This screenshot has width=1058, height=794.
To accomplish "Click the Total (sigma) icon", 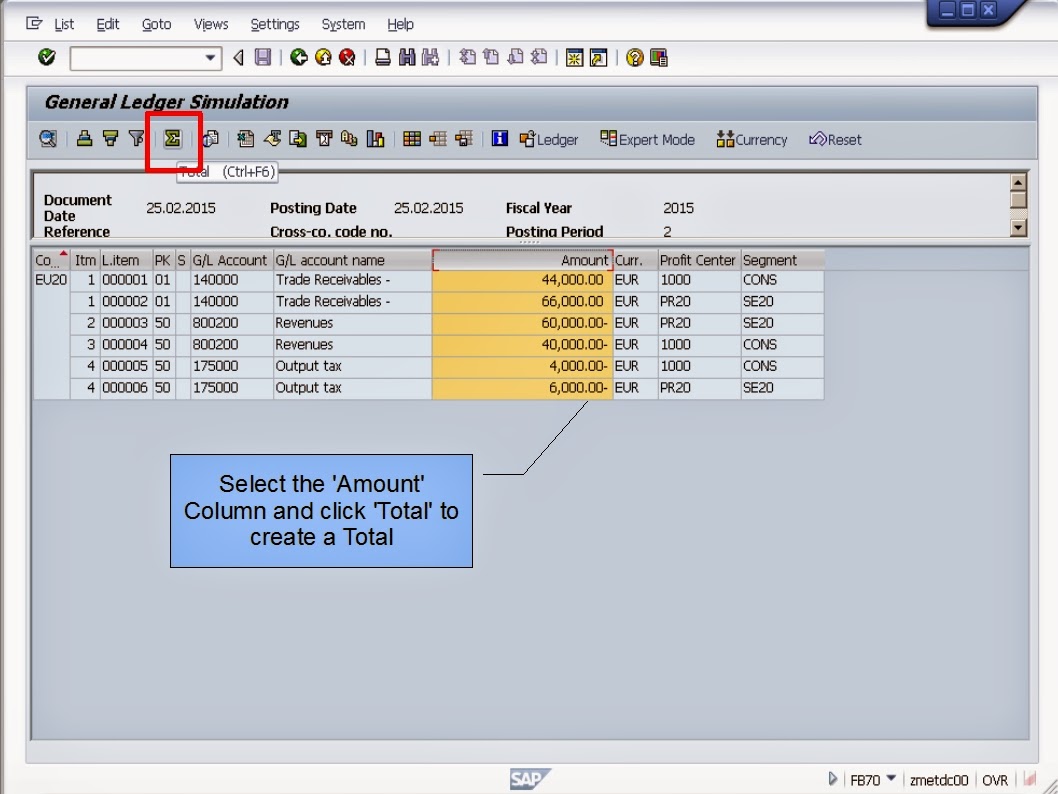I will tap(171, 139).
